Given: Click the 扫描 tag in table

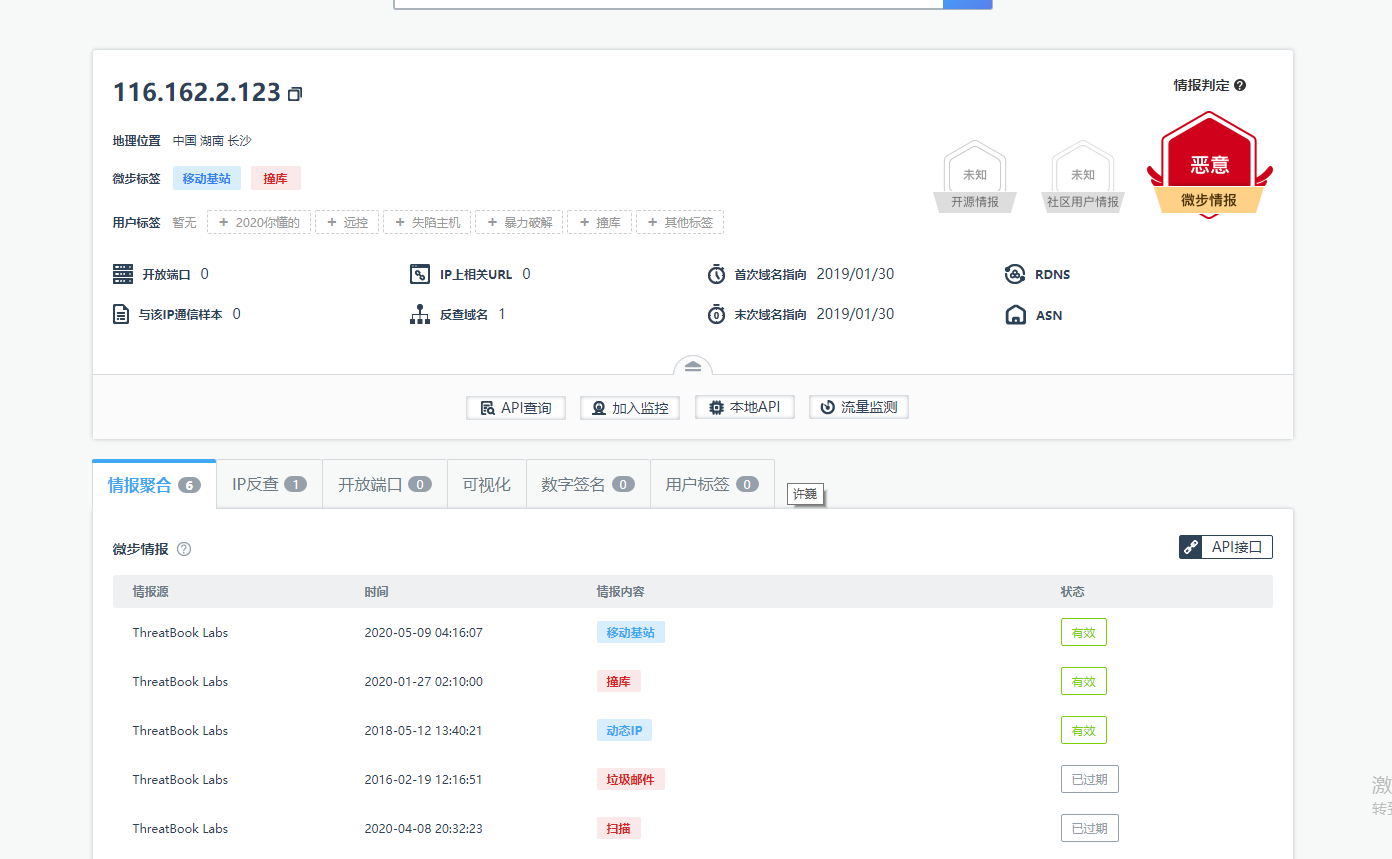Looking at the screenshot, I should (x=619, y=828).
